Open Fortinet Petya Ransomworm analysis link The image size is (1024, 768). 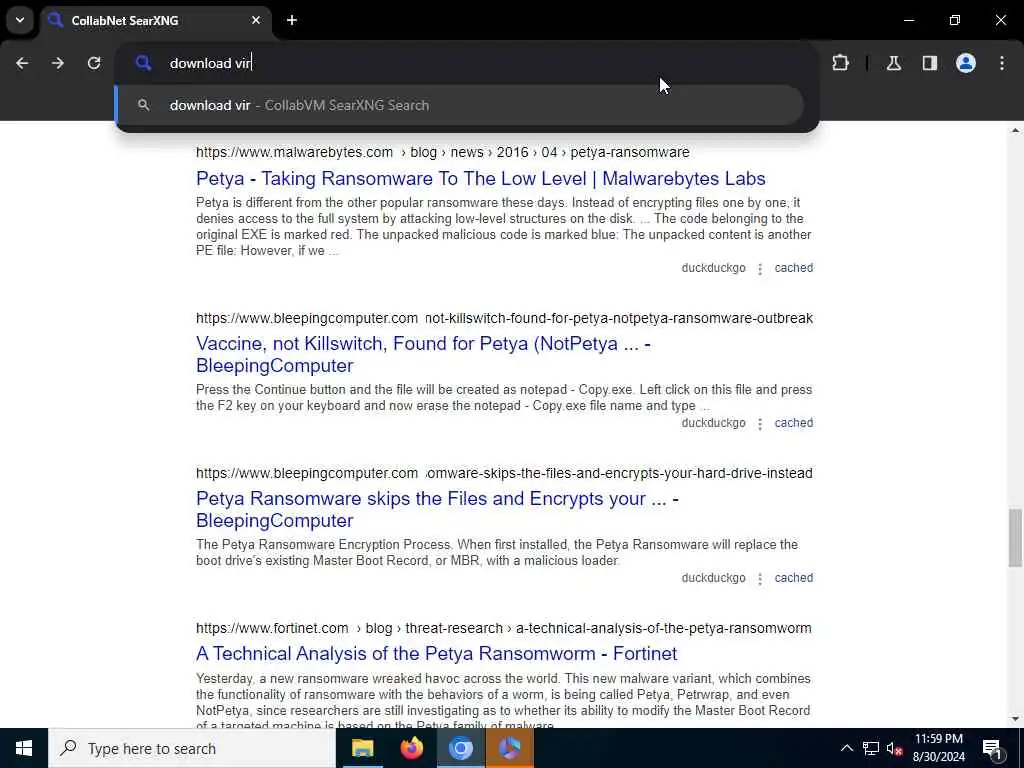coord(436,654)
